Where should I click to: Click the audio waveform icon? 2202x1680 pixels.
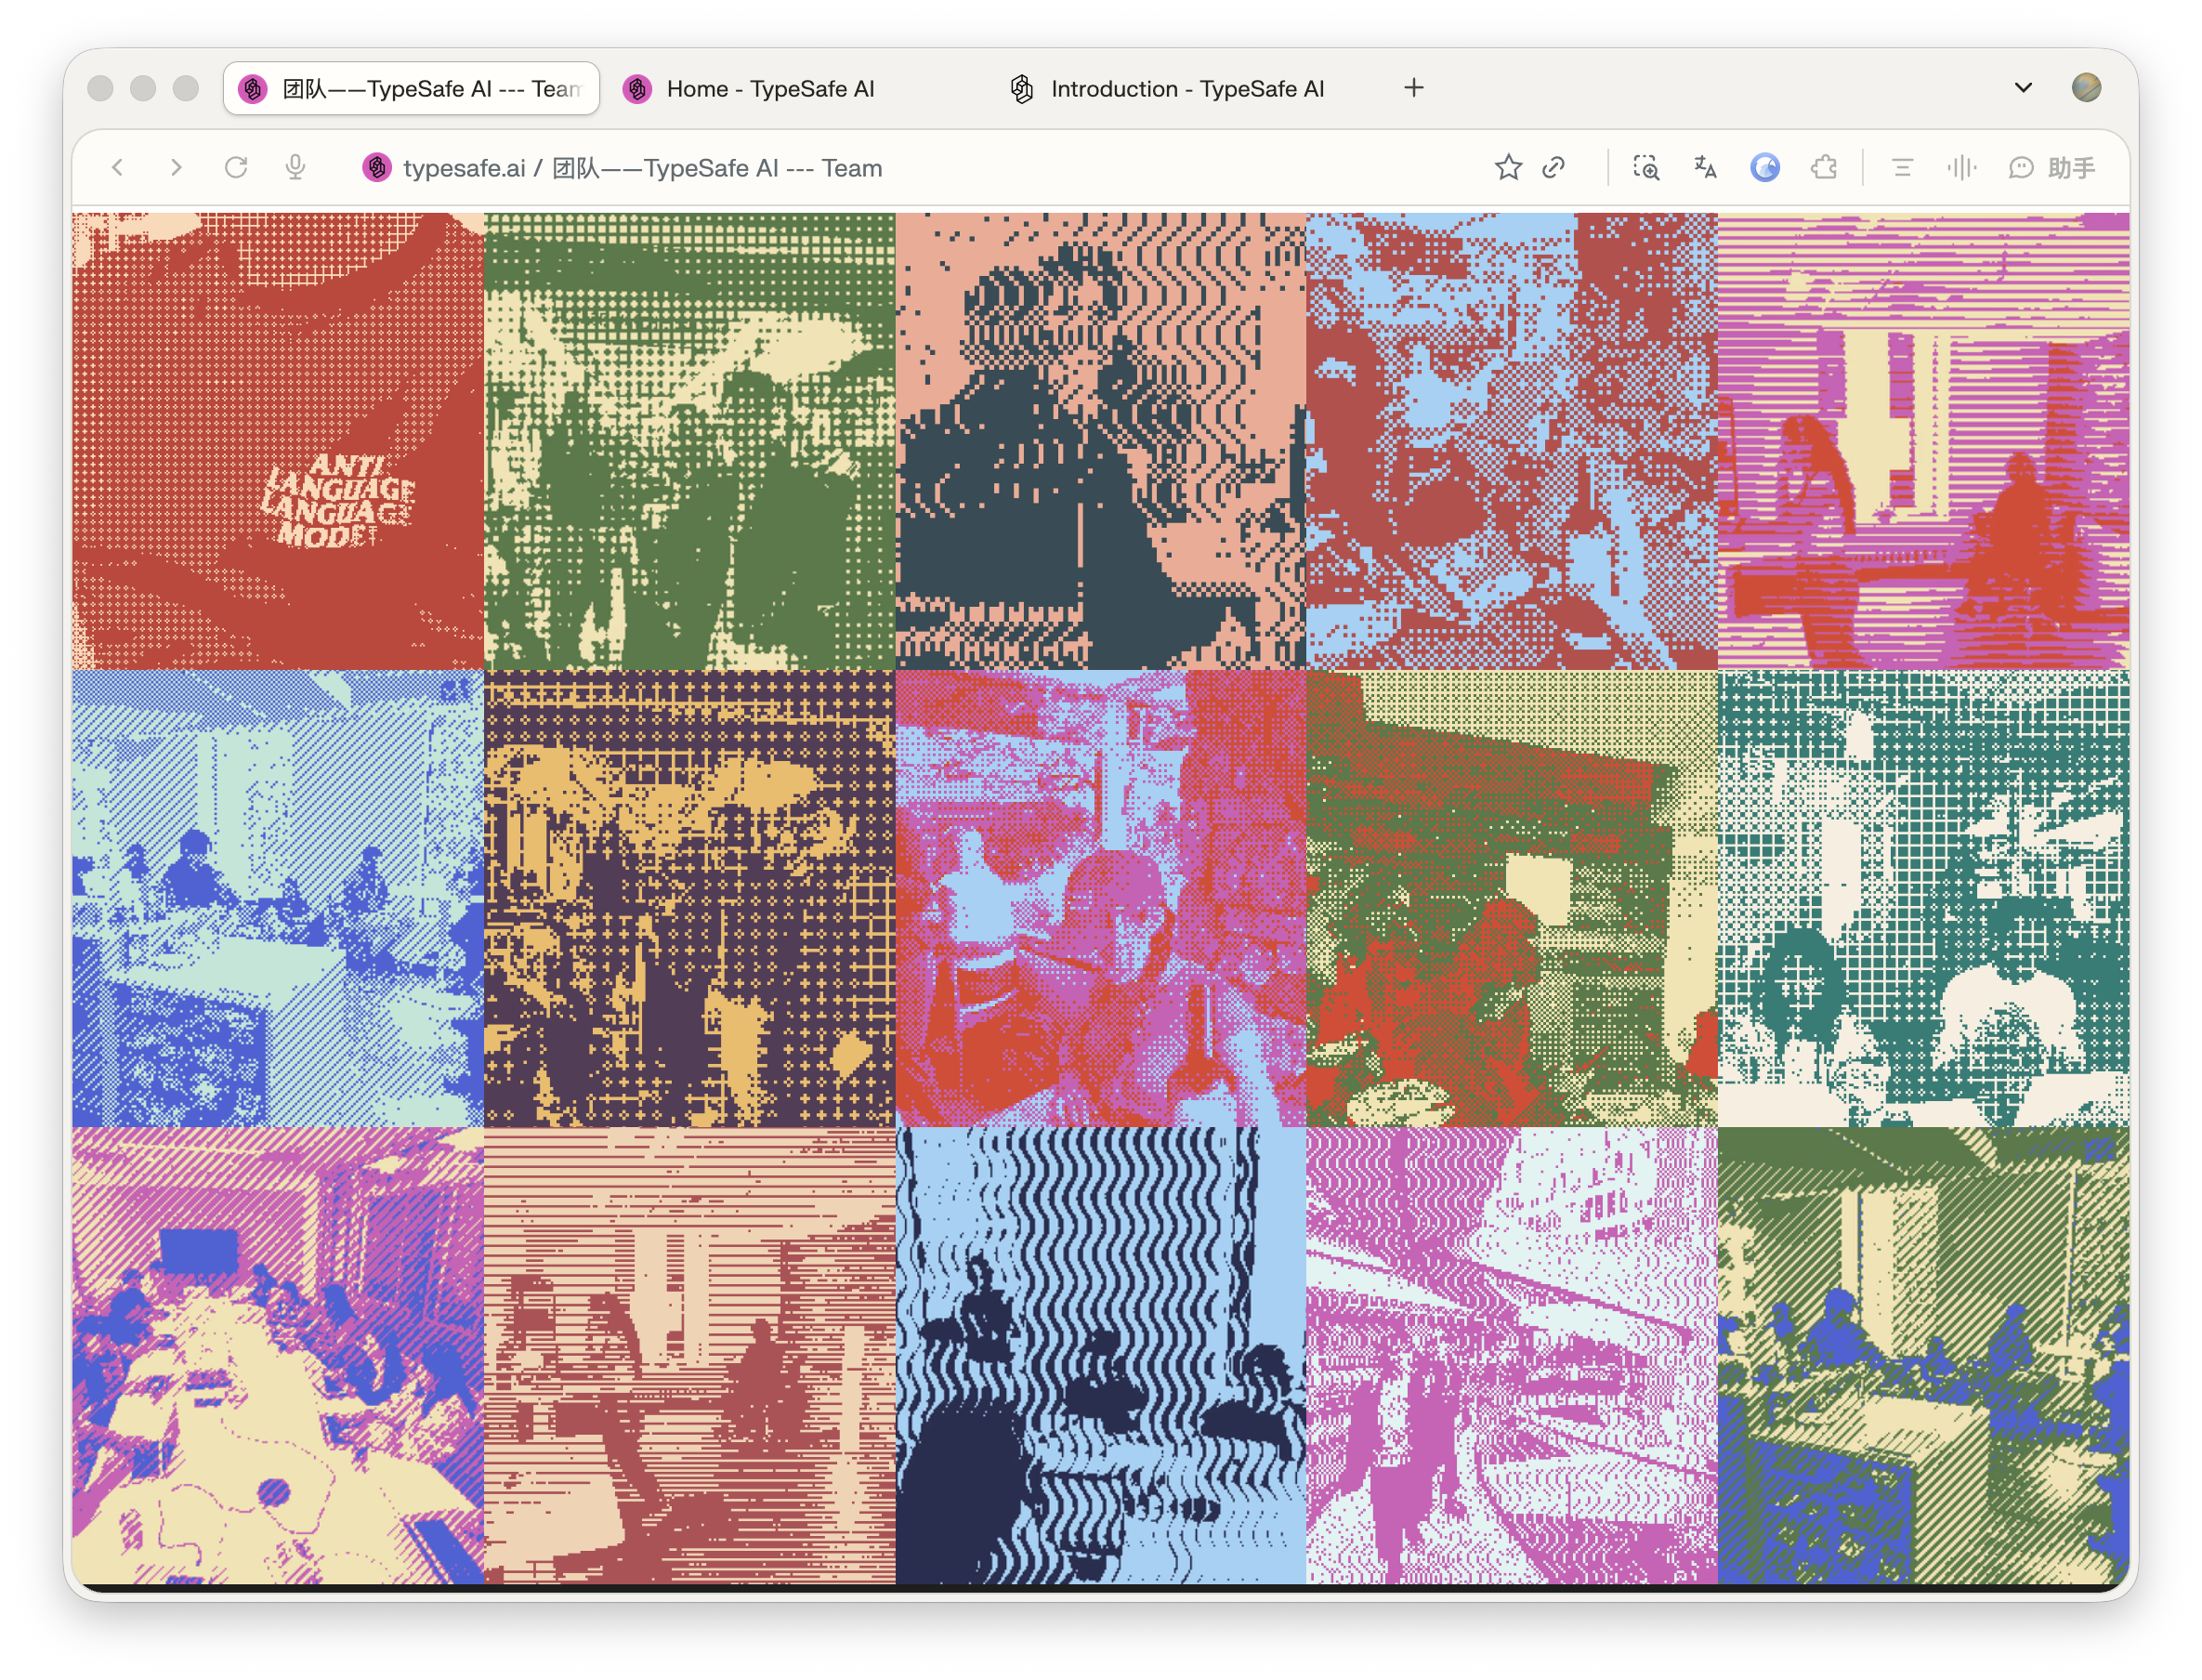(x=1962, y=168)
